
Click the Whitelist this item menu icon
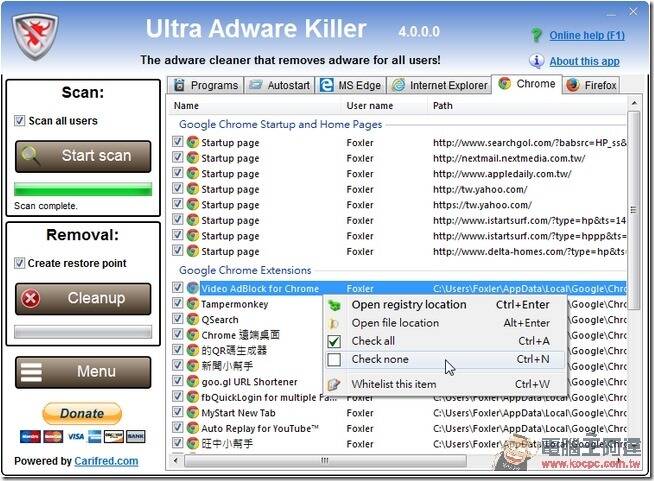(x=334, y=384)
